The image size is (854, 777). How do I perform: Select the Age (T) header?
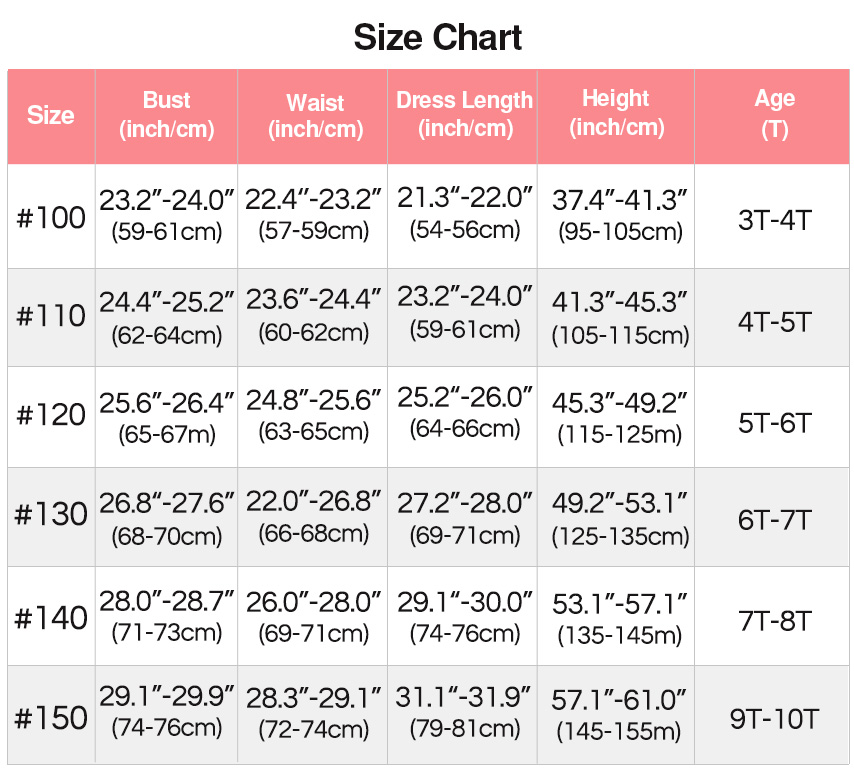774,114
